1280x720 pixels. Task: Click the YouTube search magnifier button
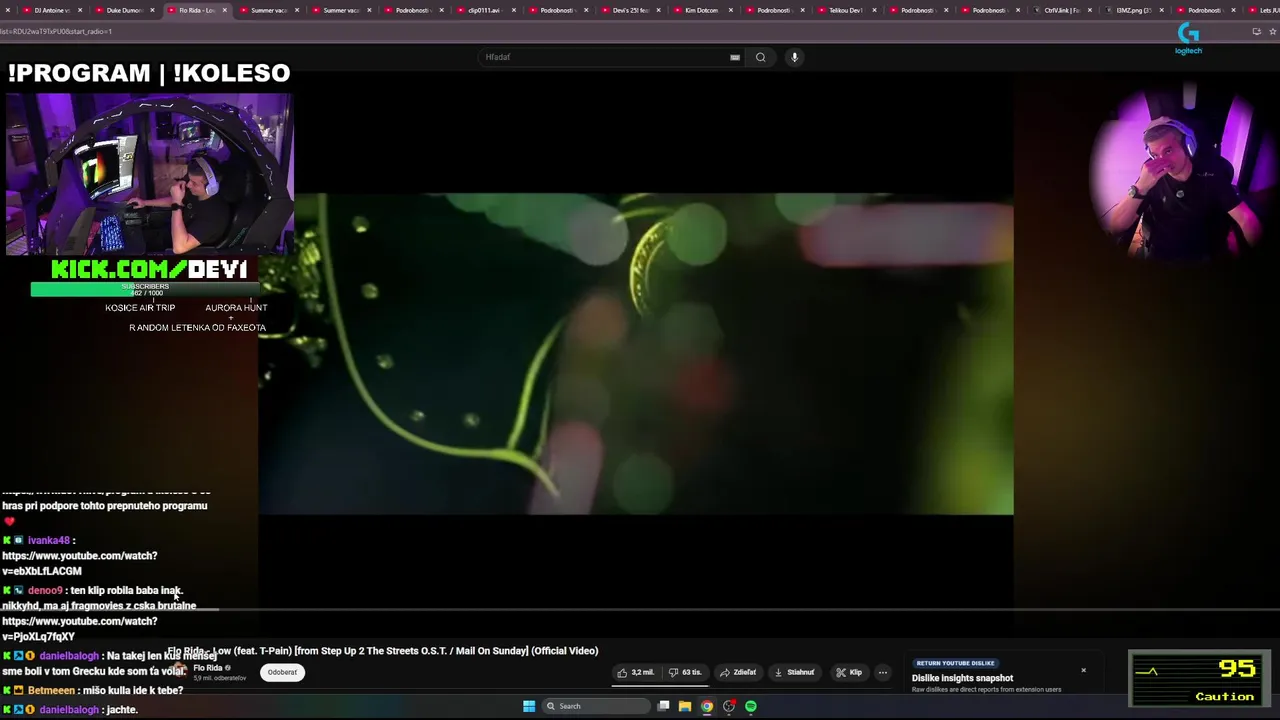click(760, 57)
